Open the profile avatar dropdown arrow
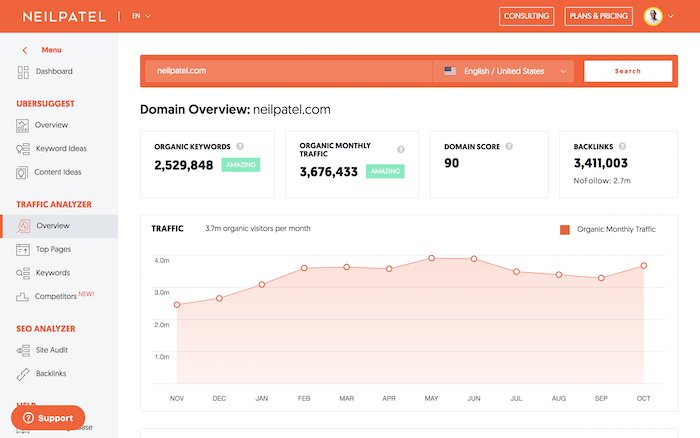Screen dimensions: 700x438 coord(671,17)
